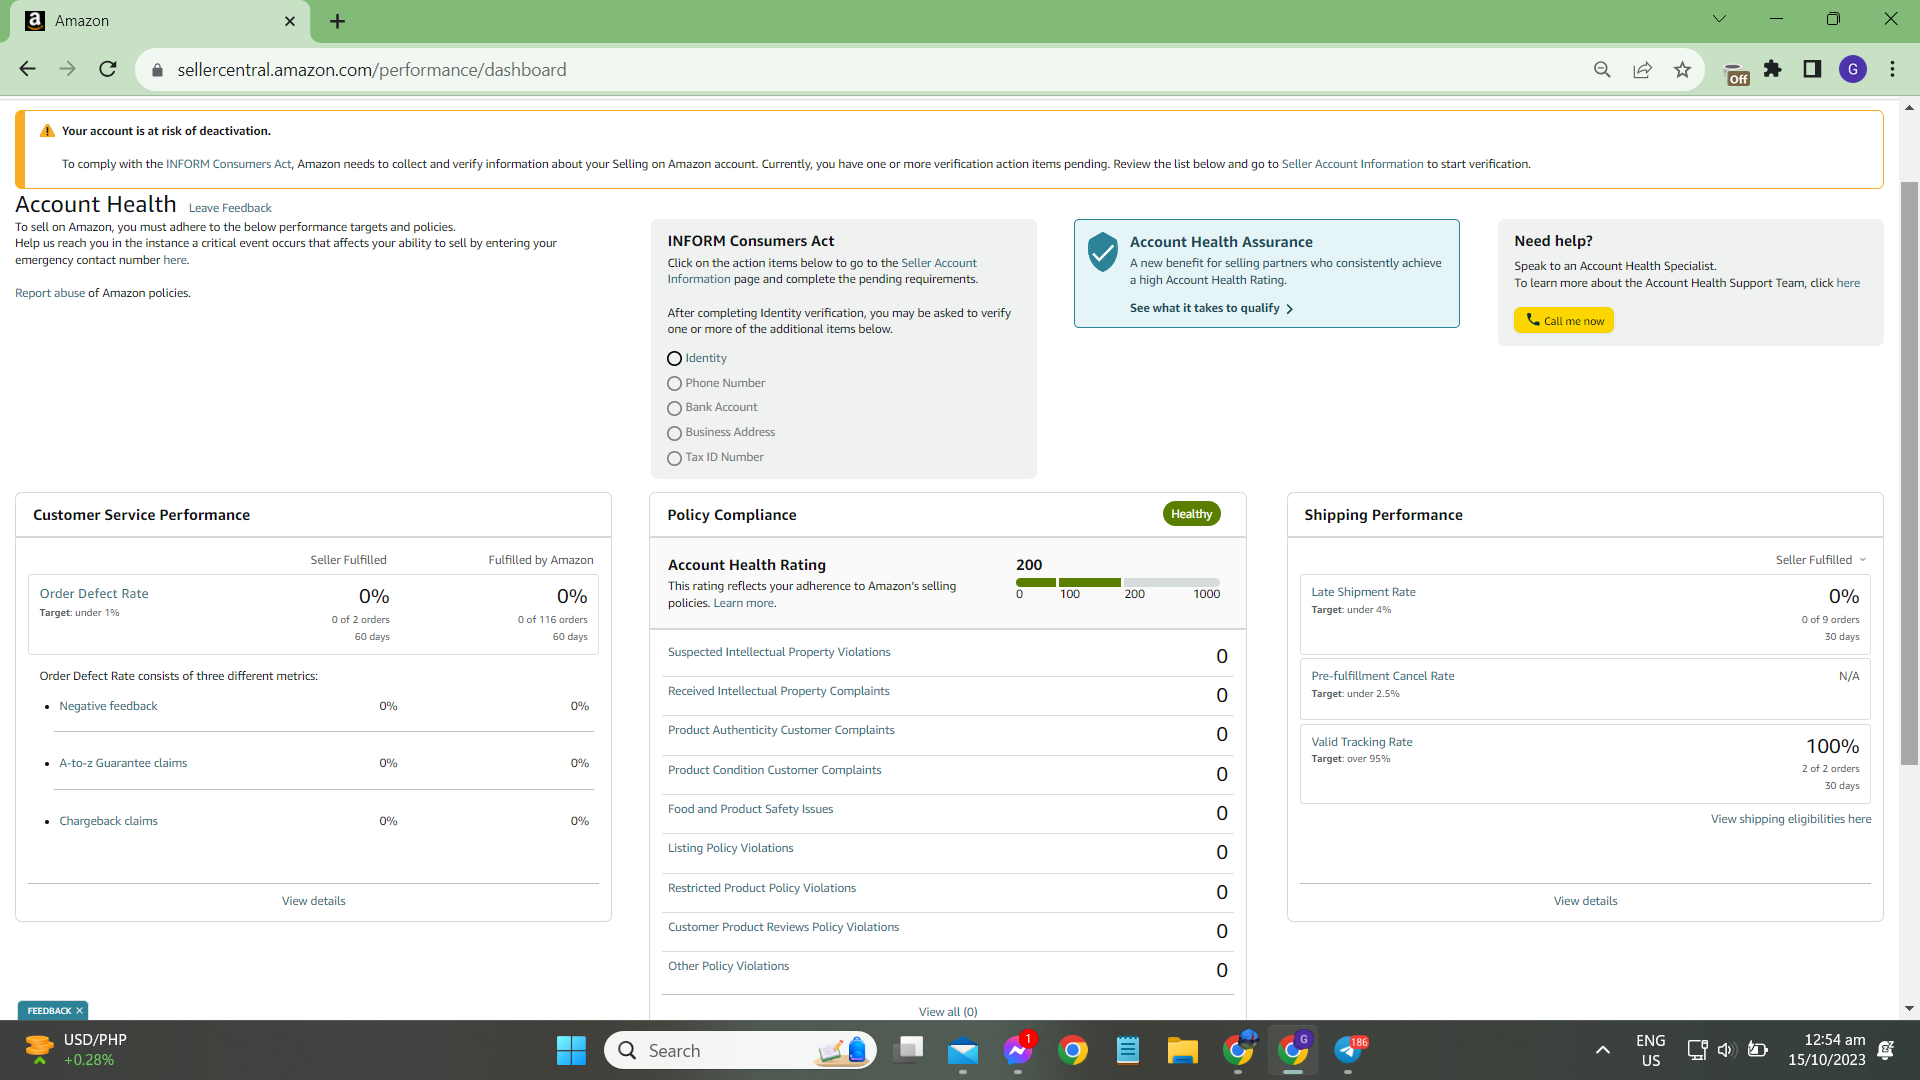This screenshot has width=1920, height=1080.
Task: Click the extension icon labeled Off
Action: [1737, 74]
